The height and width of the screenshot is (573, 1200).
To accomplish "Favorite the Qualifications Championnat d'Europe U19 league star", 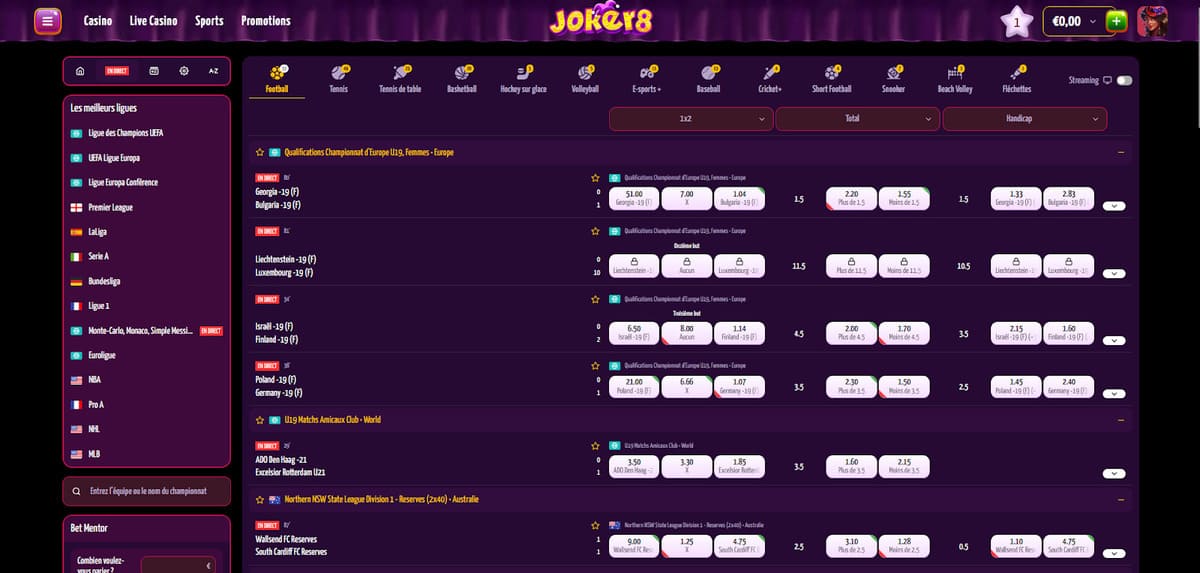I will click(260, 153).
